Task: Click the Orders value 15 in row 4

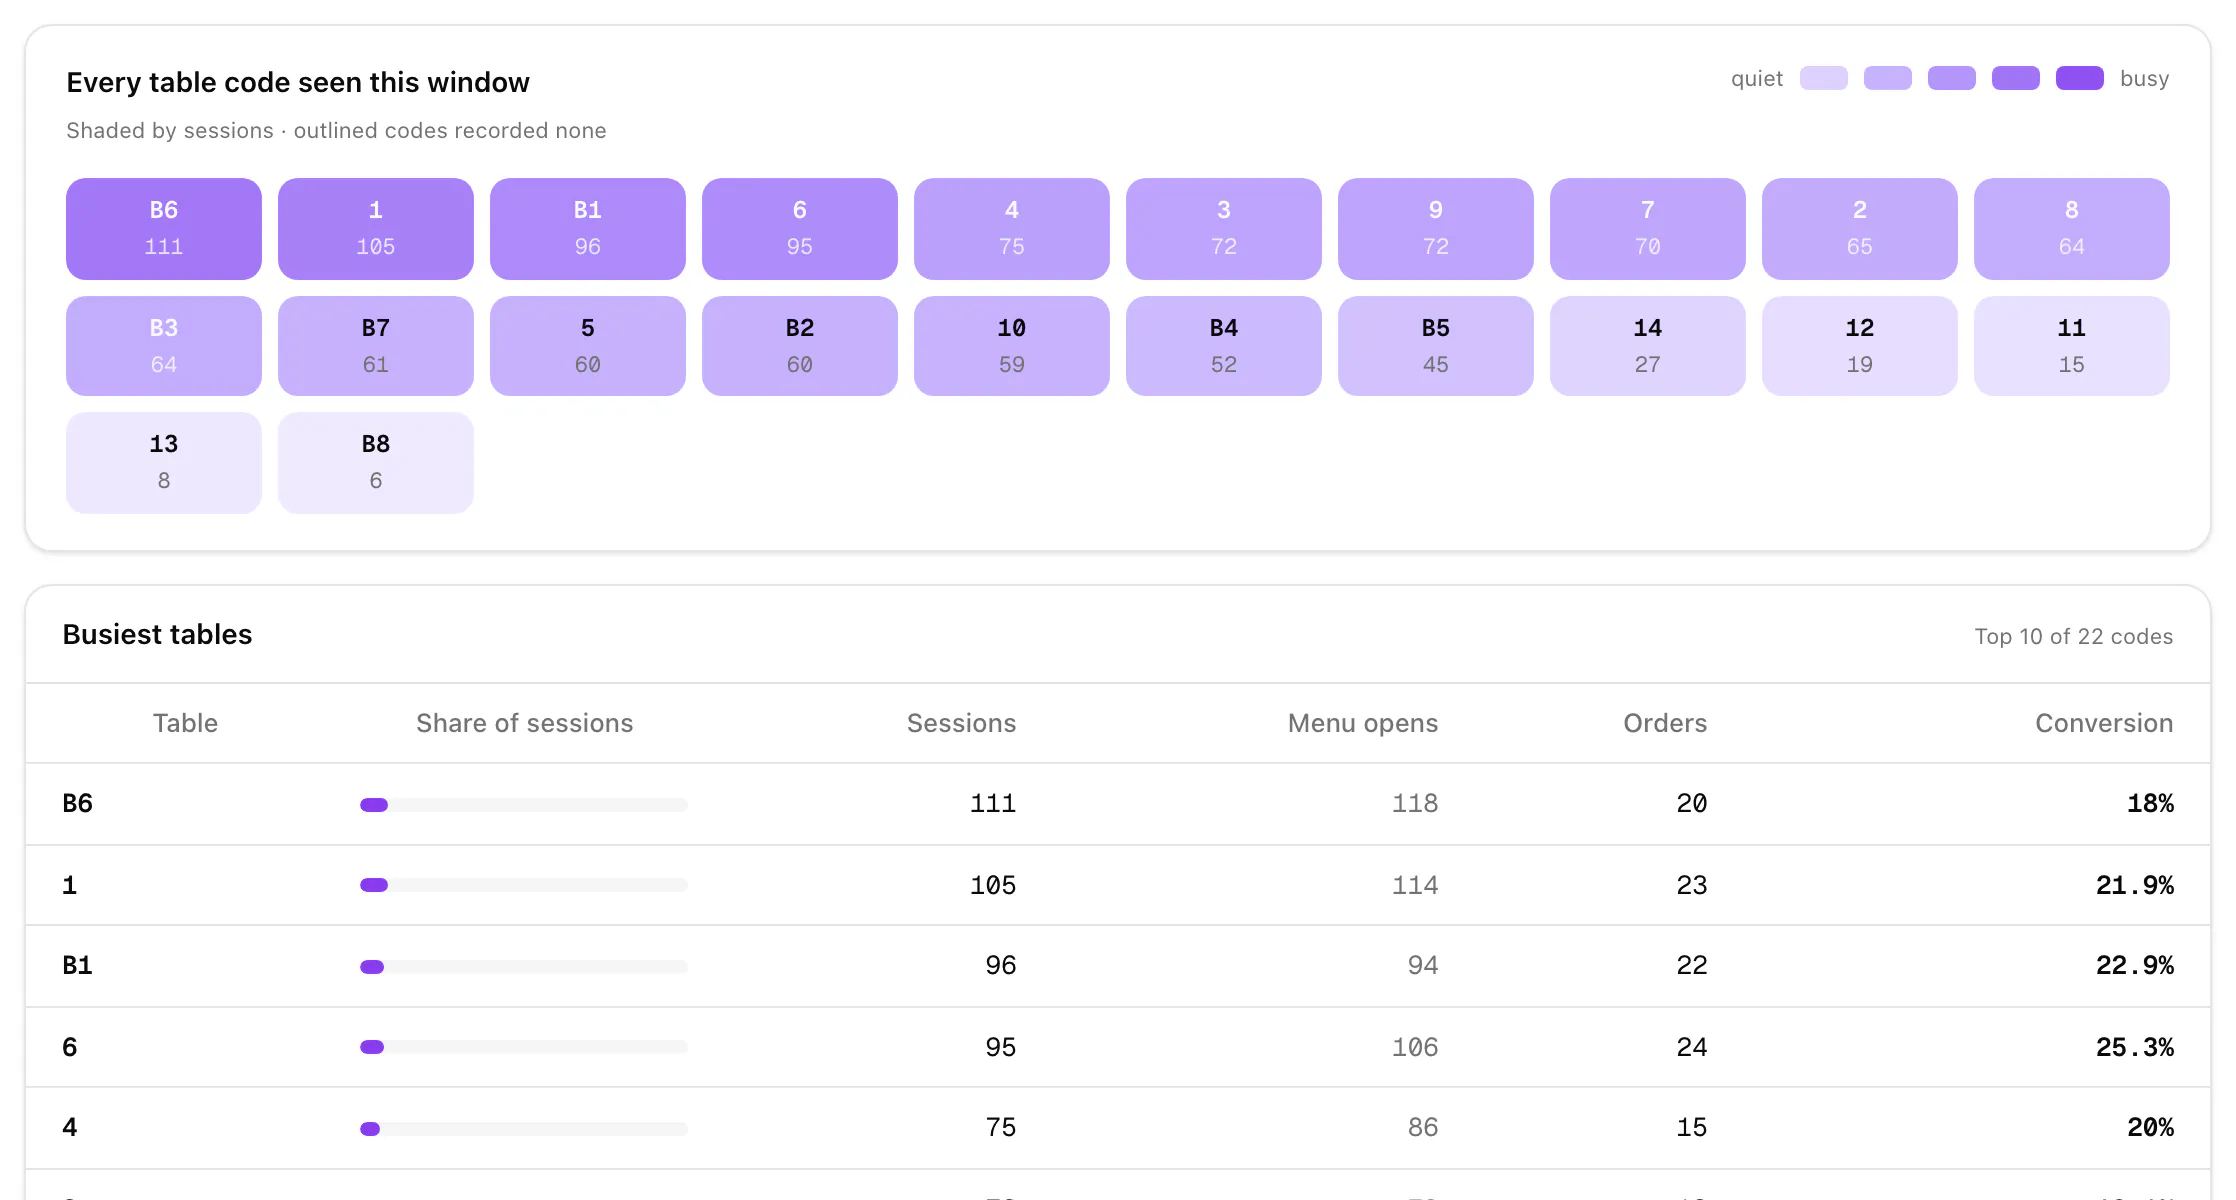Action: (x=1692, y=1127)
